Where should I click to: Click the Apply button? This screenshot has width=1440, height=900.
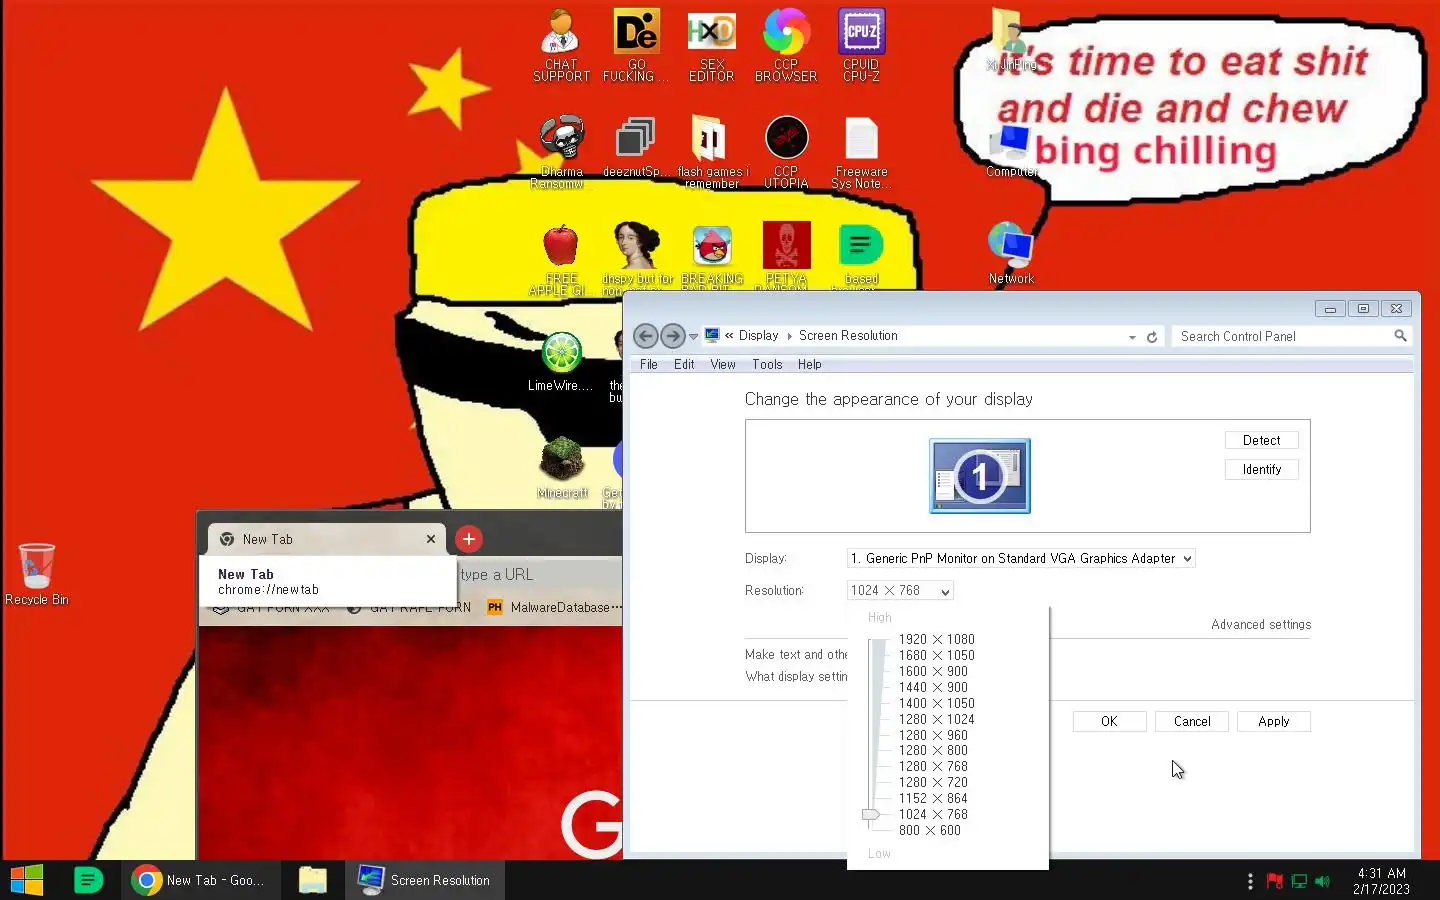(x=1273, y=722)
